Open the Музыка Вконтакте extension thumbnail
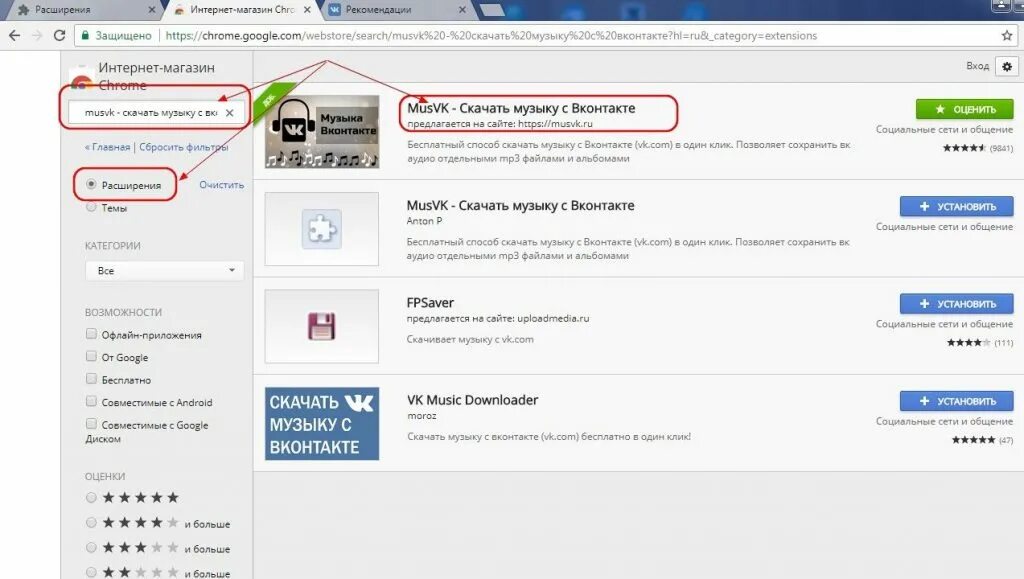 click(322, 131)
